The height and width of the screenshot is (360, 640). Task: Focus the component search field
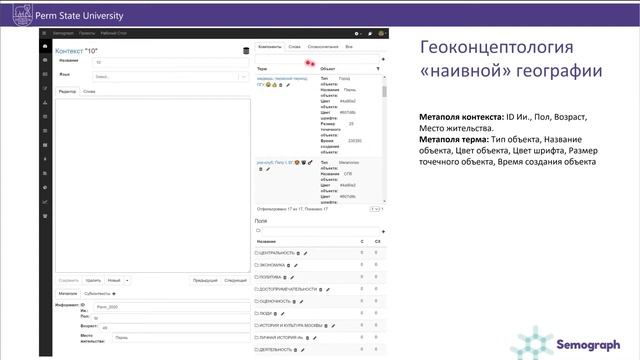click(317, 60)
